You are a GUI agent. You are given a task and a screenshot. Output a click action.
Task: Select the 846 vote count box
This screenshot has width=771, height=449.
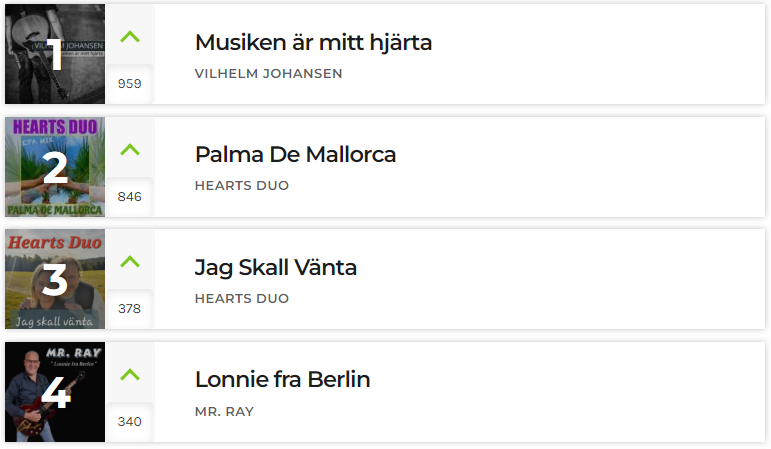130,197
